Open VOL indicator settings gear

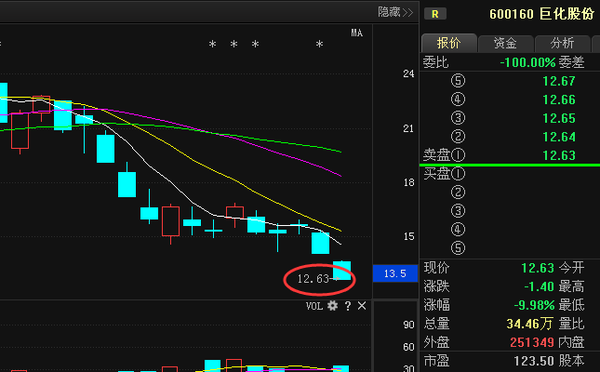click(333, 306)
